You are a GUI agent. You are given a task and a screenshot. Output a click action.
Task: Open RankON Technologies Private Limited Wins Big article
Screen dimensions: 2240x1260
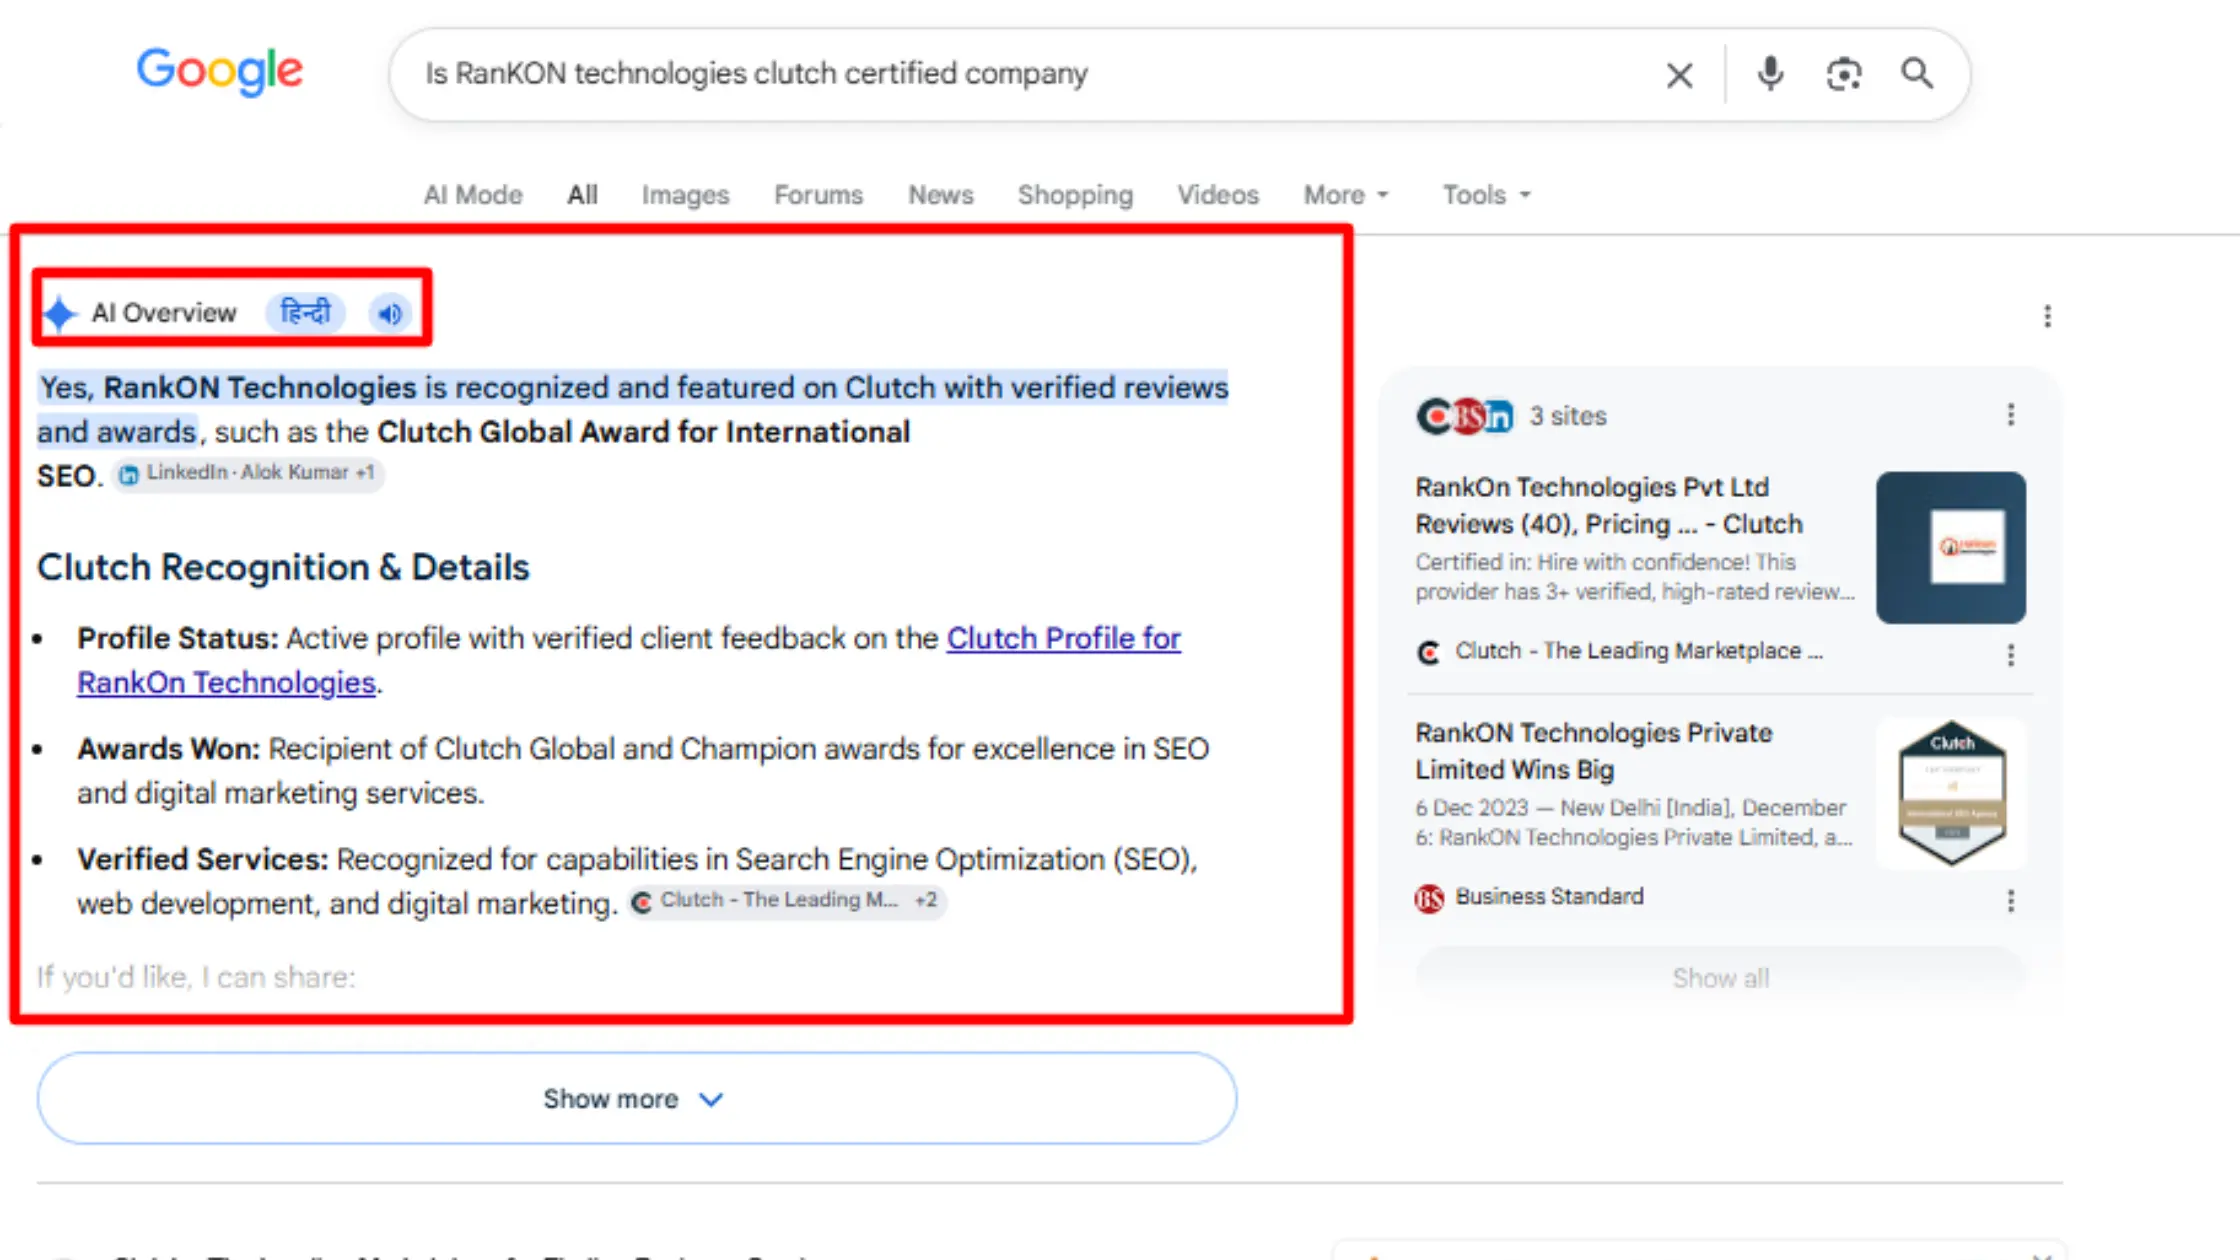click(1593, 751)
